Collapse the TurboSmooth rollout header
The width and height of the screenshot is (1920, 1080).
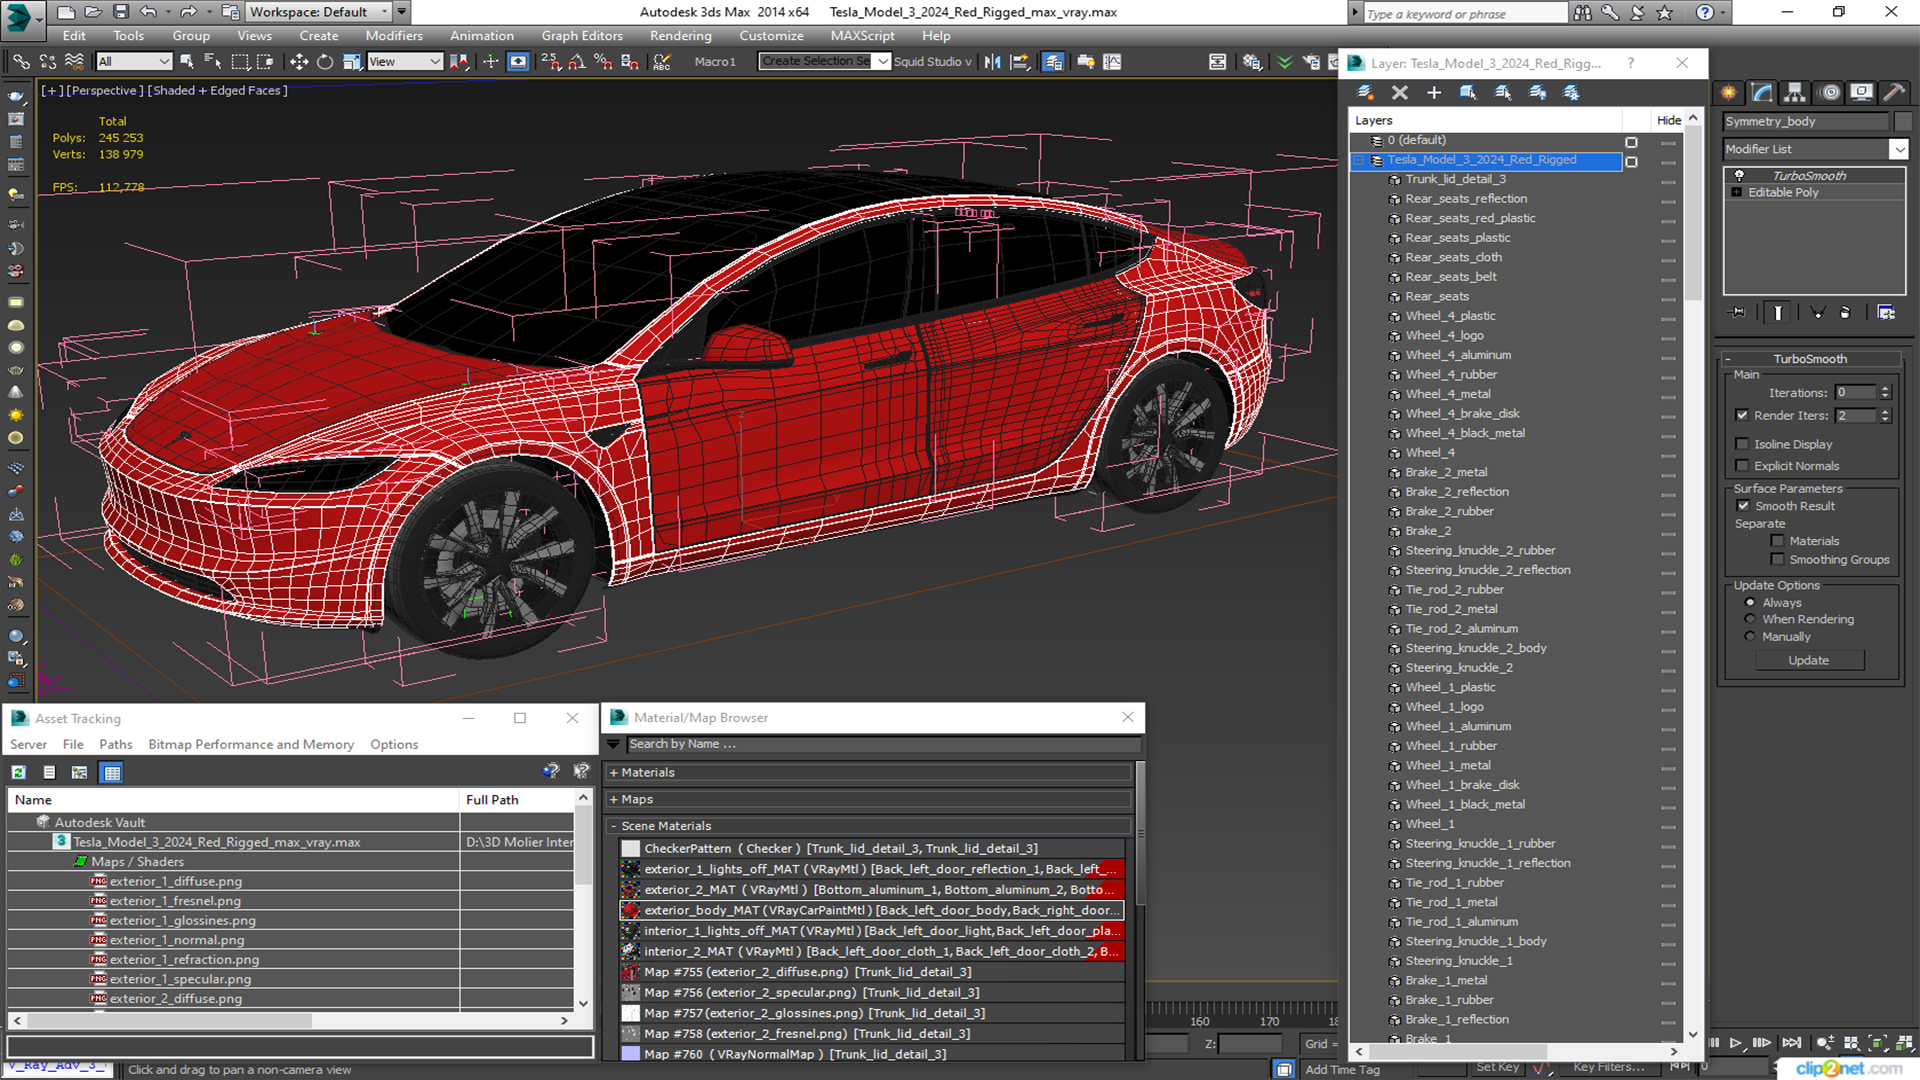[1810, 359]
